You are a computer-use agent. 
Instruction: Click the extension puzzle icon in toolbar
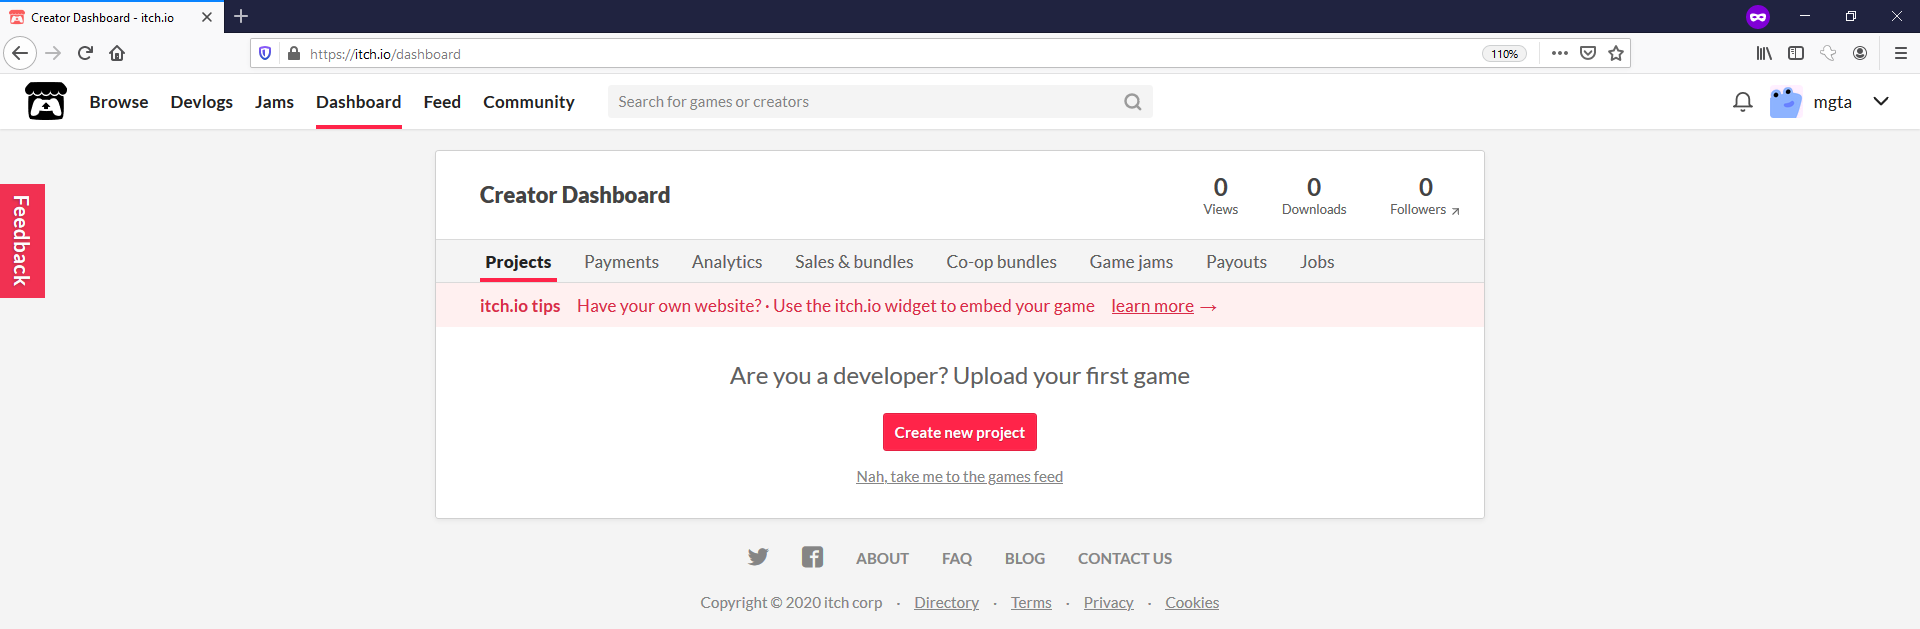[x=1828, y=53]
